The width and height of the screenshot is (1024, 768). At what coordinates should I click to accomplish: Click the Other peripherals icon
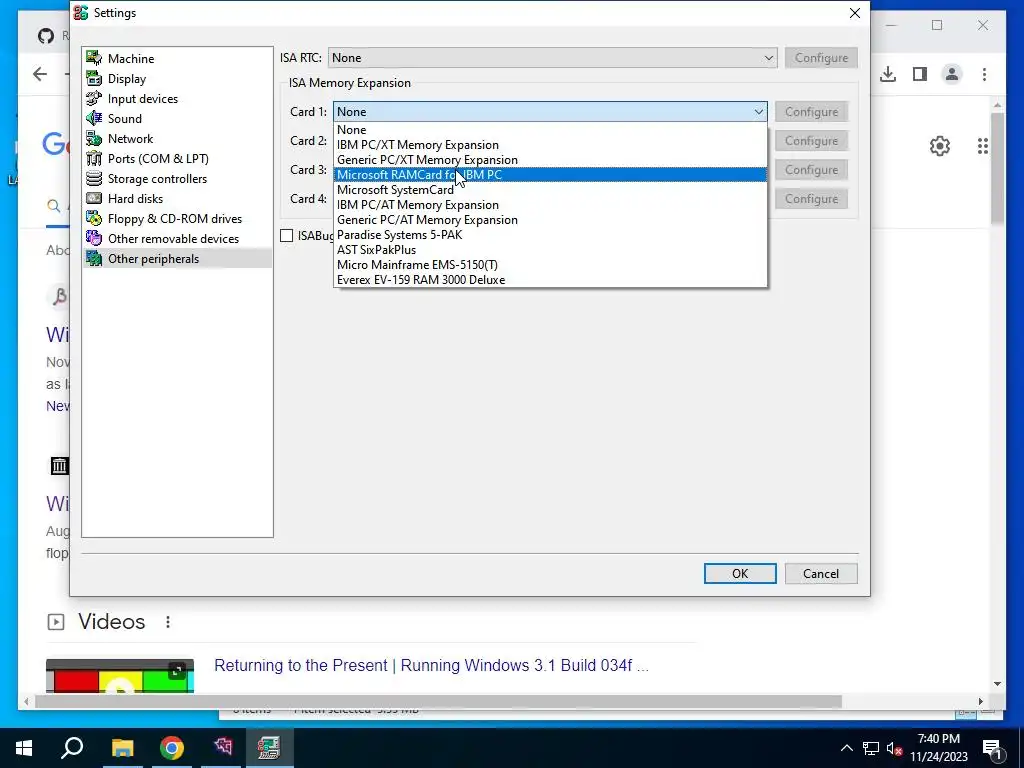point(94,259)
